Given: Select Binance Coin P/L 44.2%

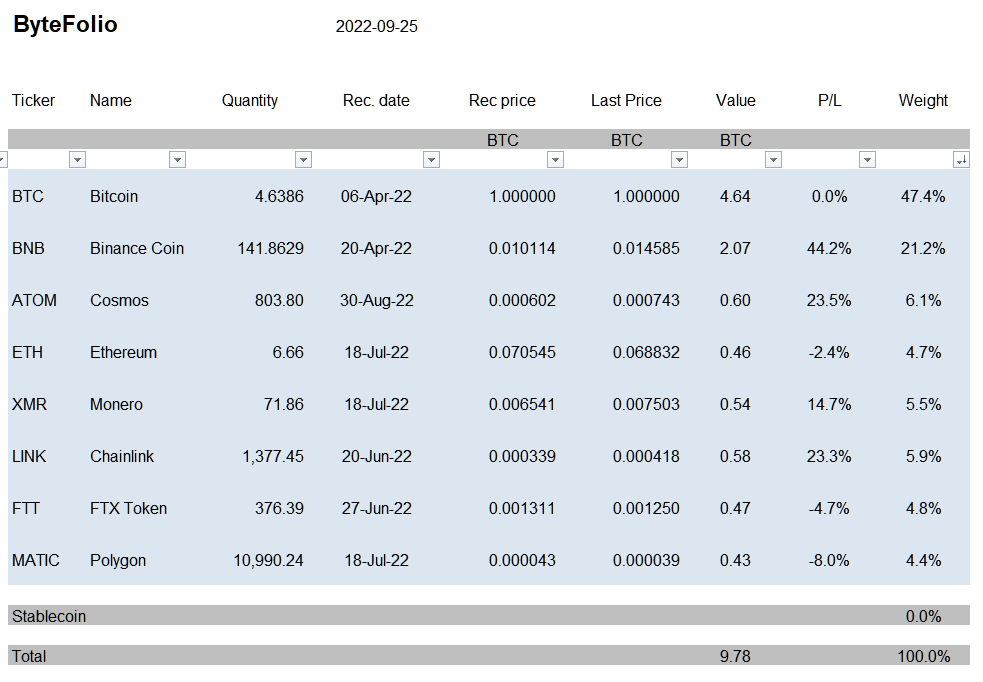Looking at the screenshot, I should (x=829, y=248).
